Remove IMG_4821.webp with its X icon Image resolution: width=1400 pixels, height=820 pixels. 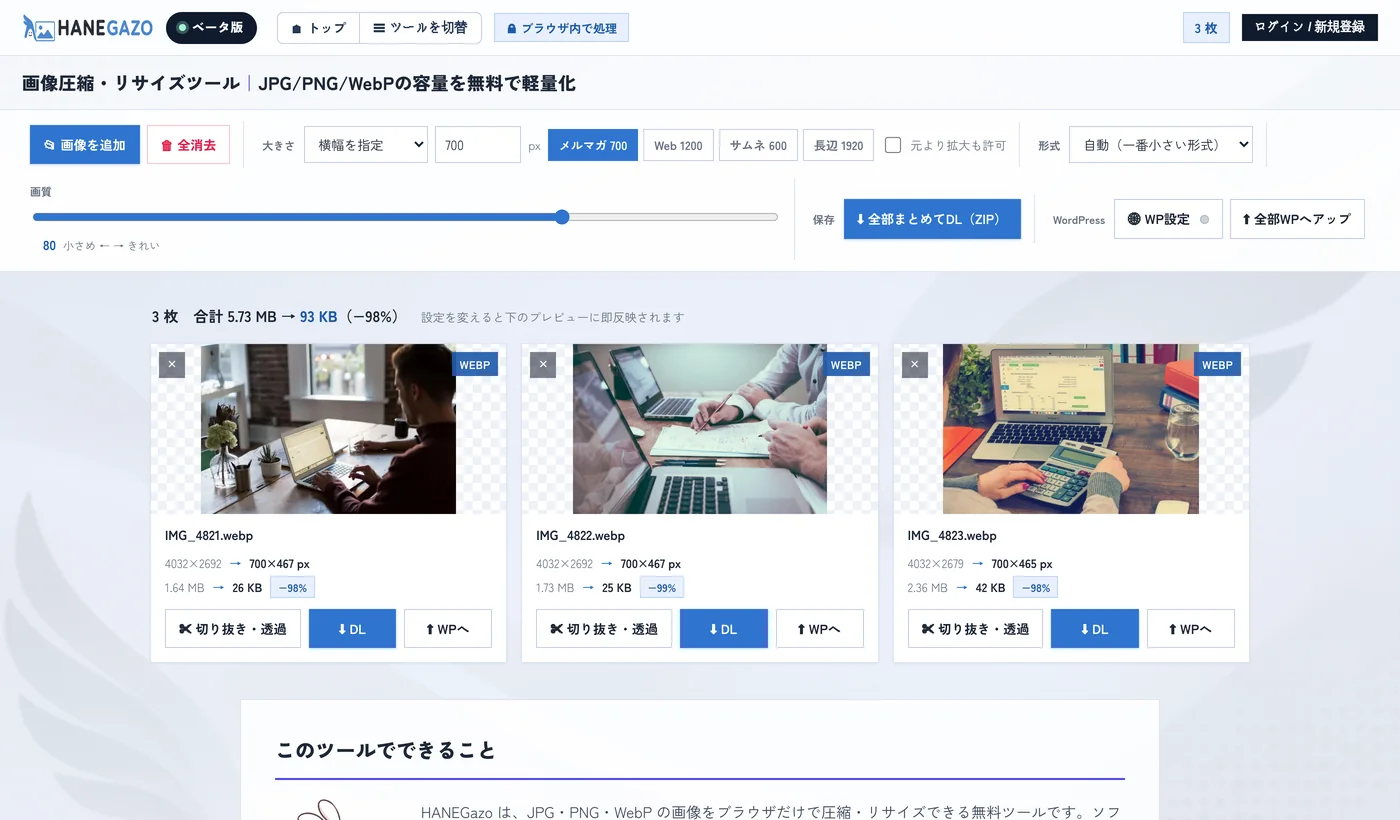[x=172, y=365]
